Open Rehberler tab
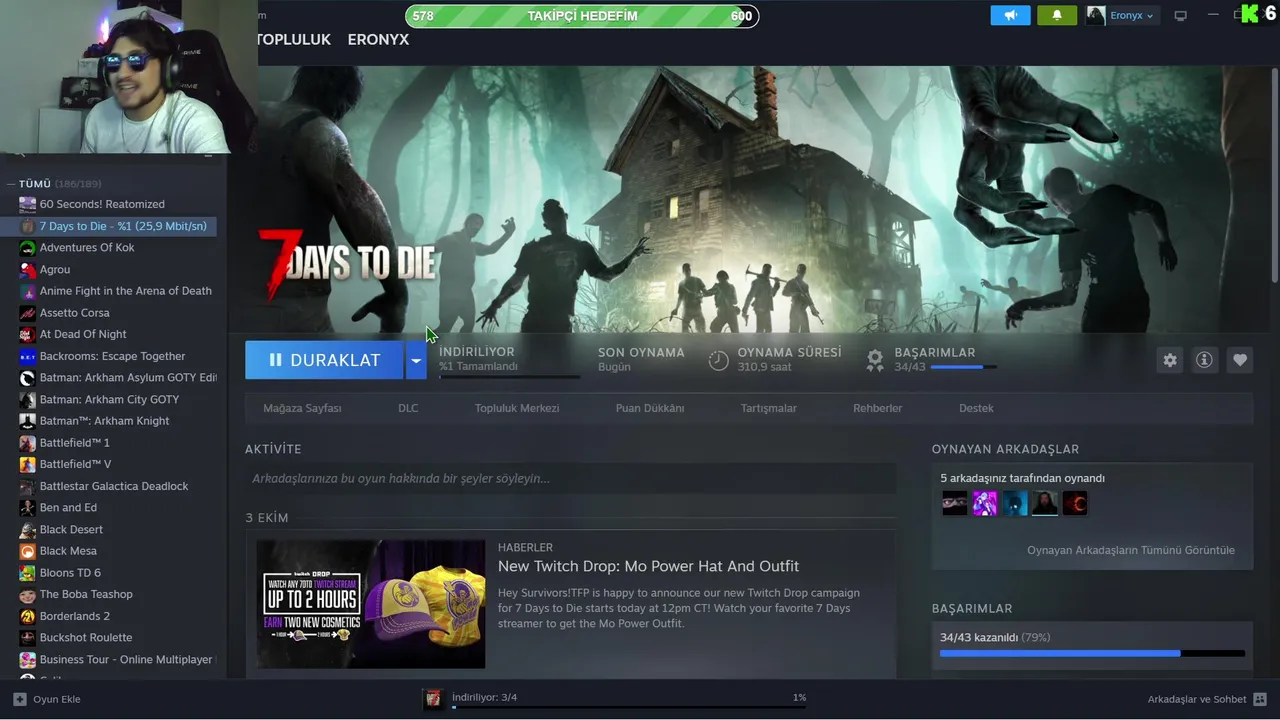The image size is (1280, 720). pos(877,408)
